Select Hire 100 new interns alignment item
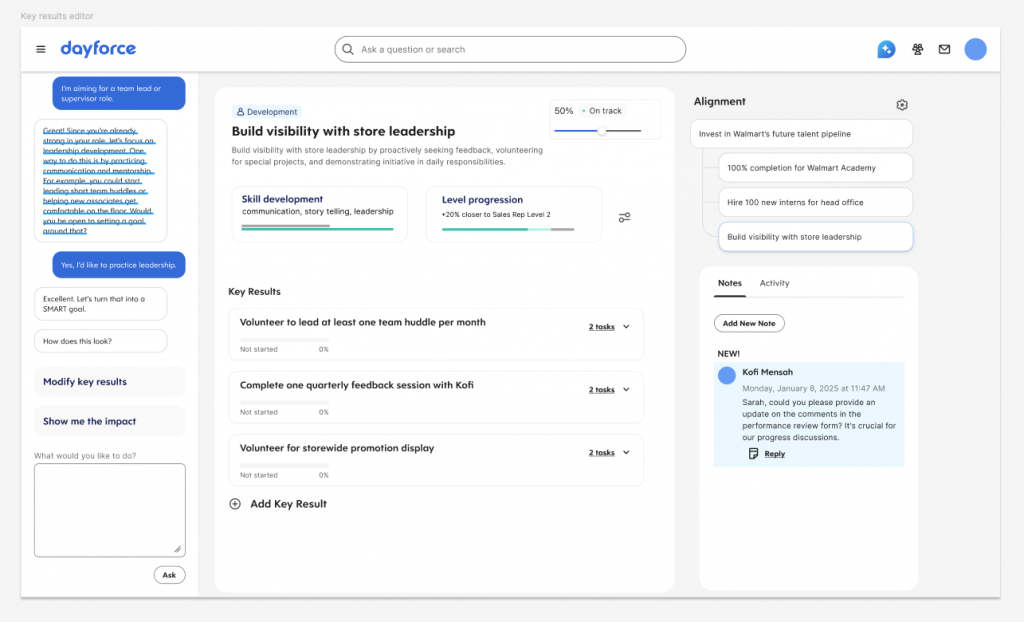Image resolution: width=1024 pixels, height=622 pixels. 815,203
